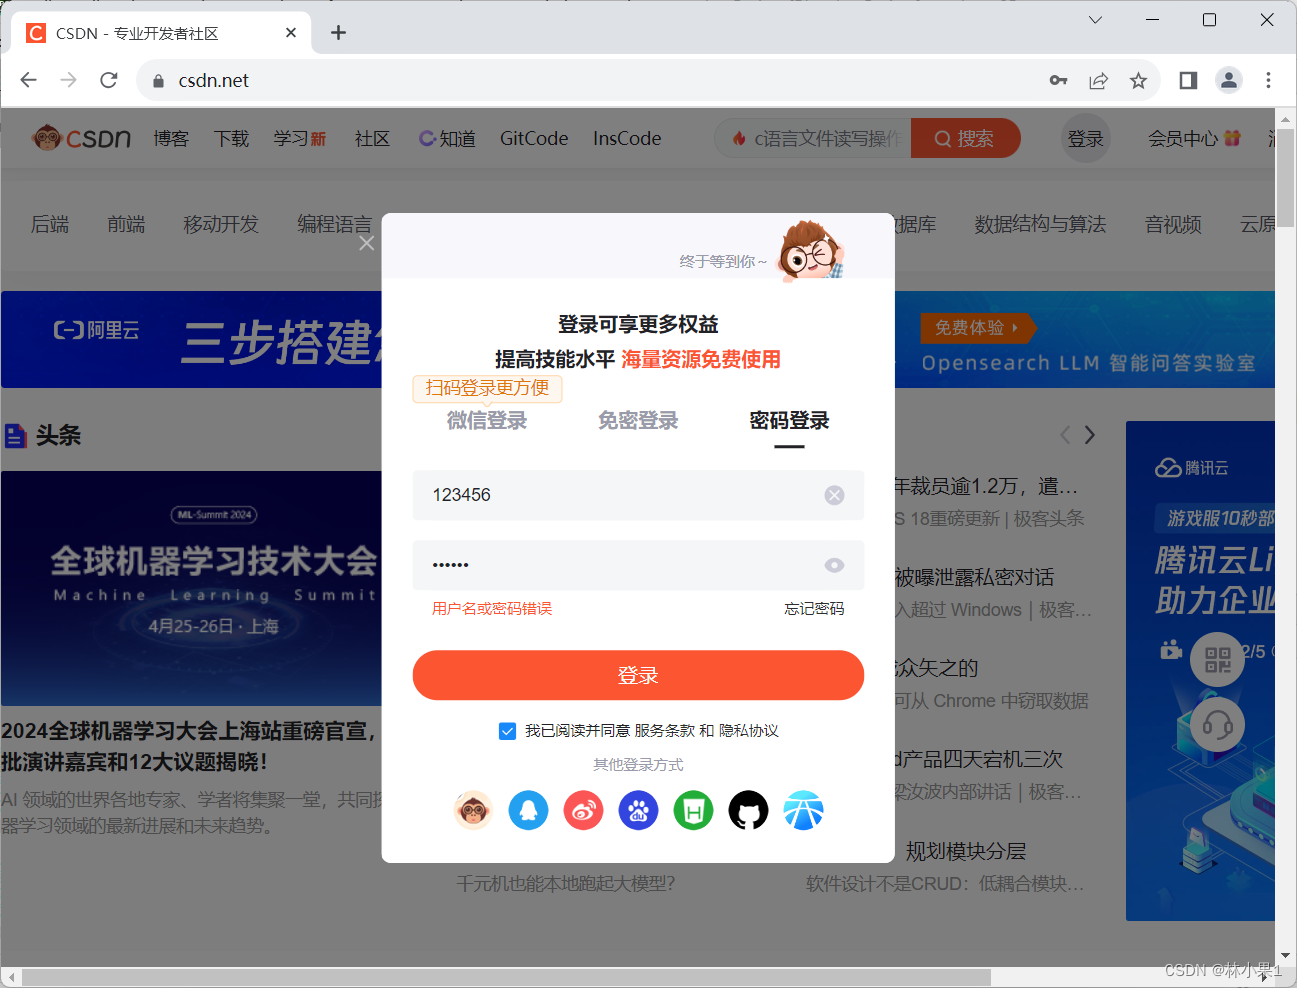1297x988 pixels.
Task: Select the 数据结构与算法 category
Action: click(x=1040, y=224)
